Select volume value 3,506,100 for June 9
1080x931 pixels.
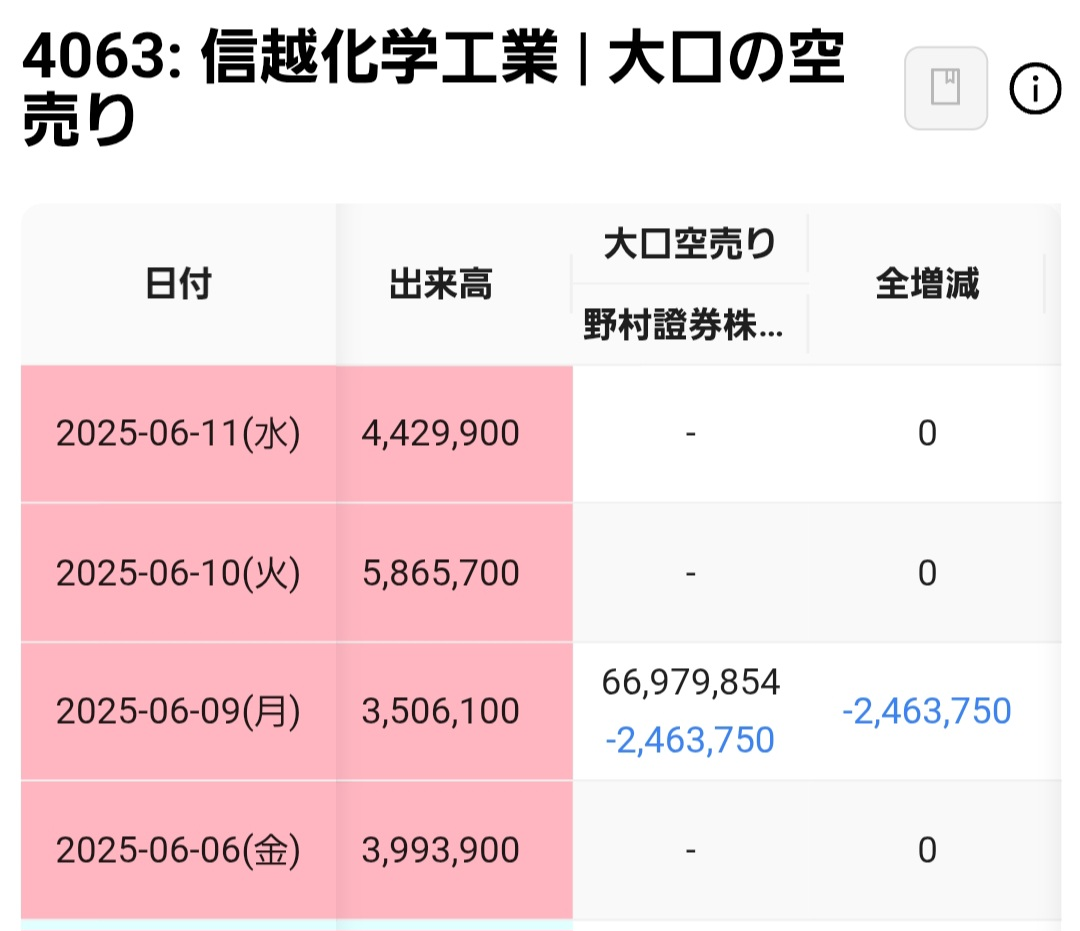440,711
